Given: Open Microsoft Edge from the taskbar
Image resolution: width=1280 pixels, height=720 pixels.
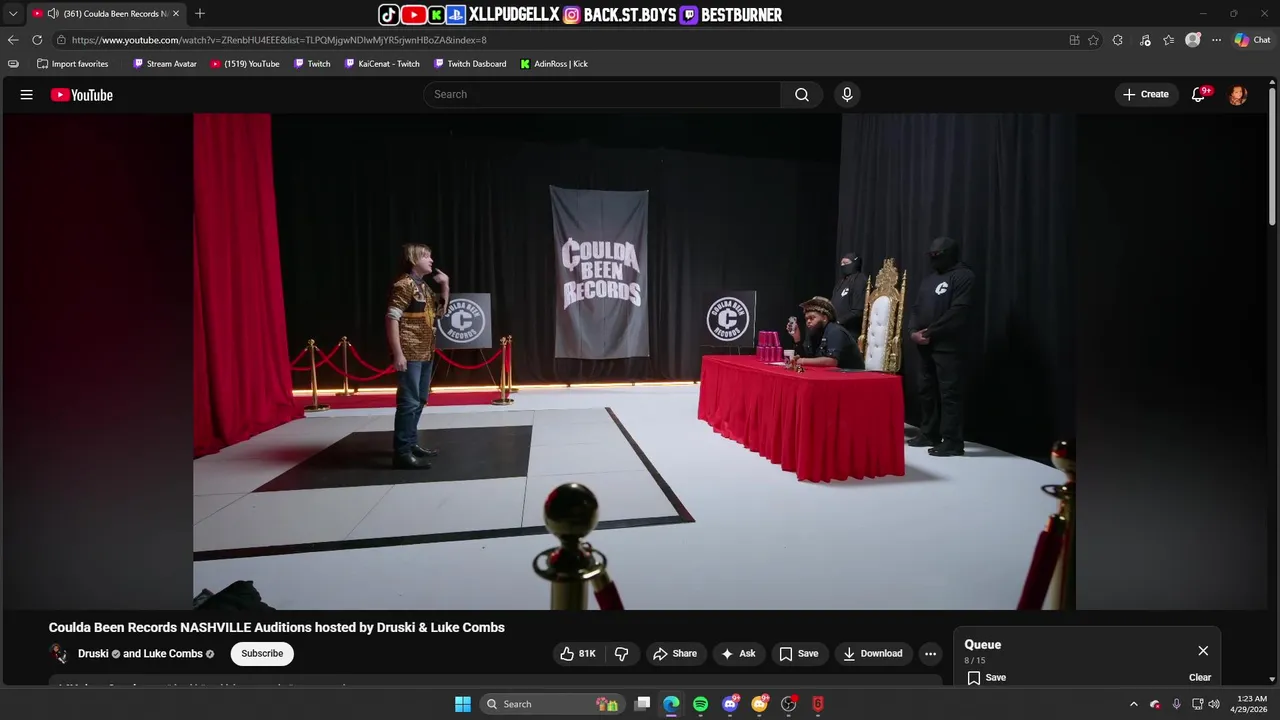Looking at the screenshot, I should point(671,704).
